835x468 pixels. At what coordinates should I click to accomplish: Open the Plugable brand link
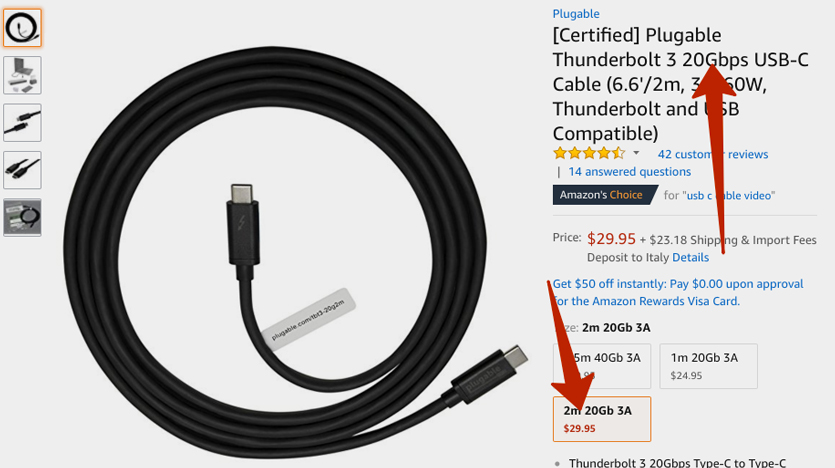coord(576,14)
